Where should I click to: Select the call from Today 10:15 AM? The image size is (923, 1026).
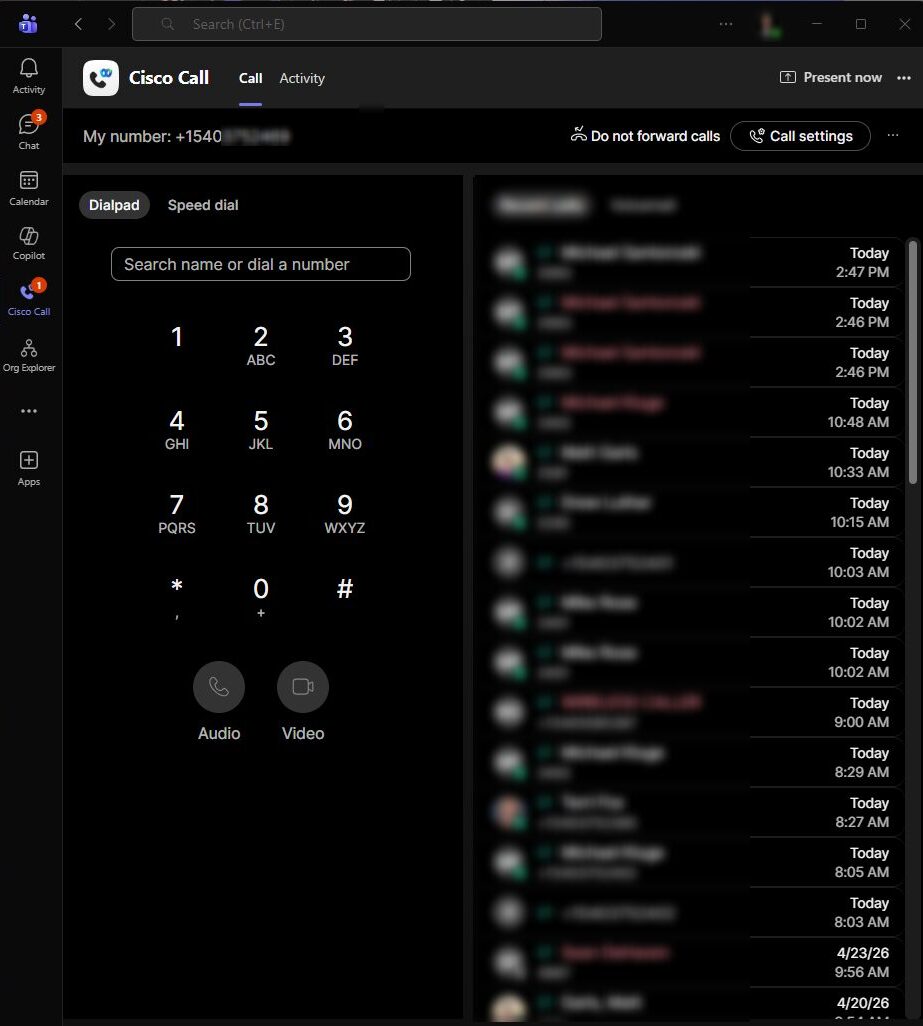pos(694,512)
